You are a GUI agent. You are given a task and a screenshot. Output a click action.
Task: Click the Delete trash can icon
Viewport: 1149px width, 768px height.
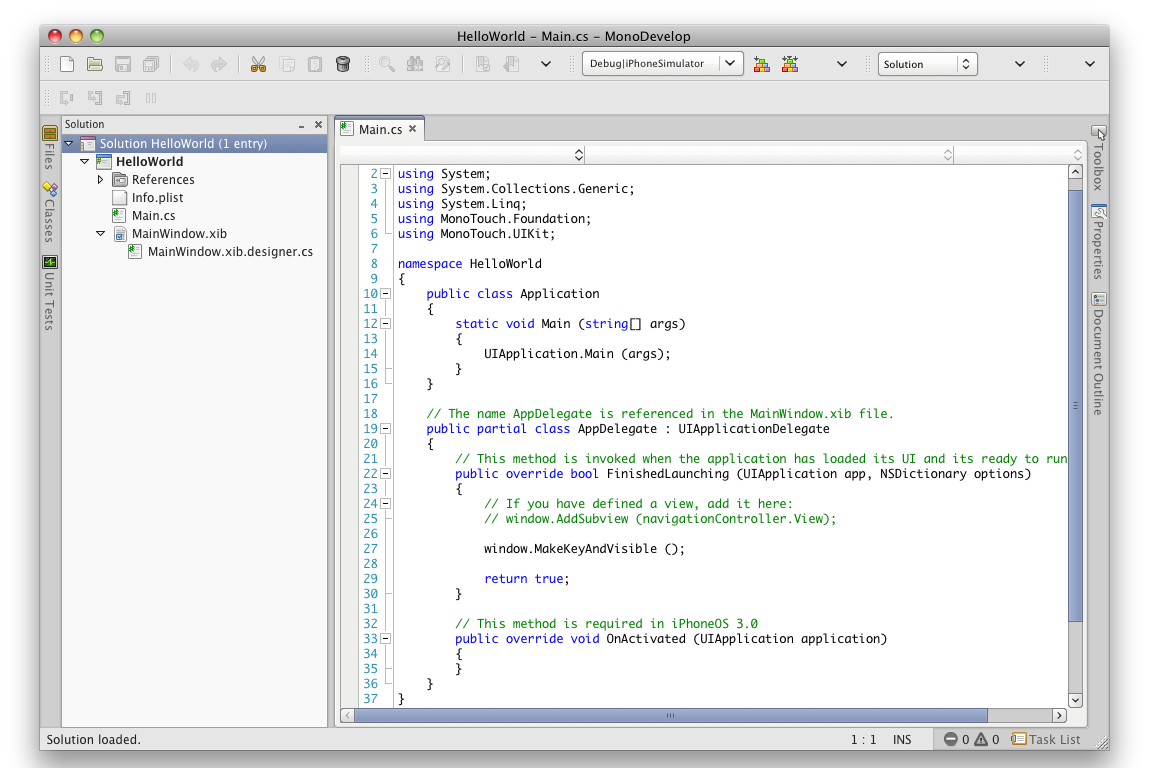tap(342, 64)
